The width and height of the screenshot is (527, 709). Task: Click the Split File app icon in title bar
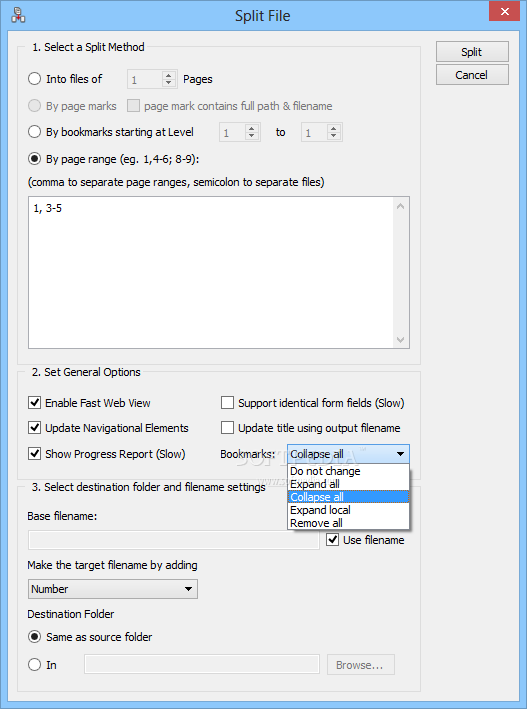pyautogui.click(x=18, y=15)
